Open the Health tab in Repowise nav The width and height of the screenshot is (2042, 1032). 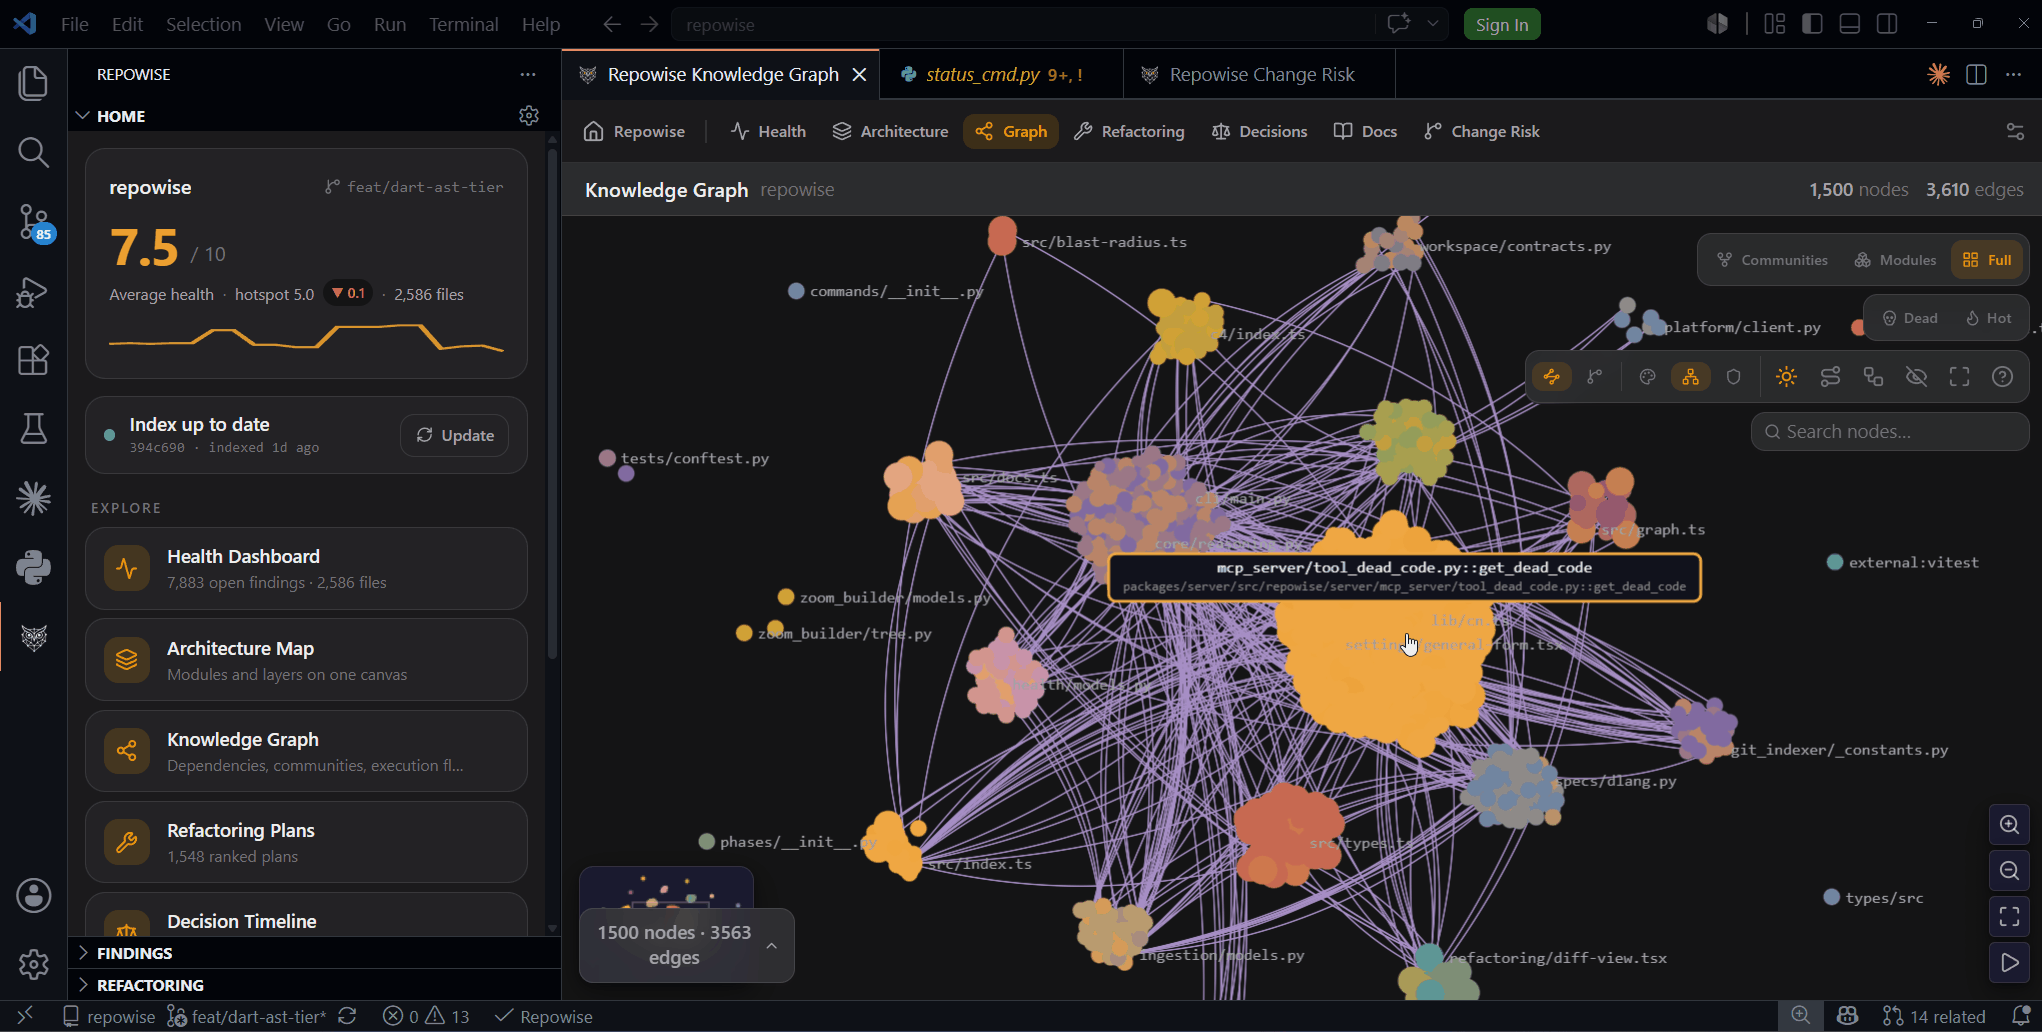[x=768, y=132]
